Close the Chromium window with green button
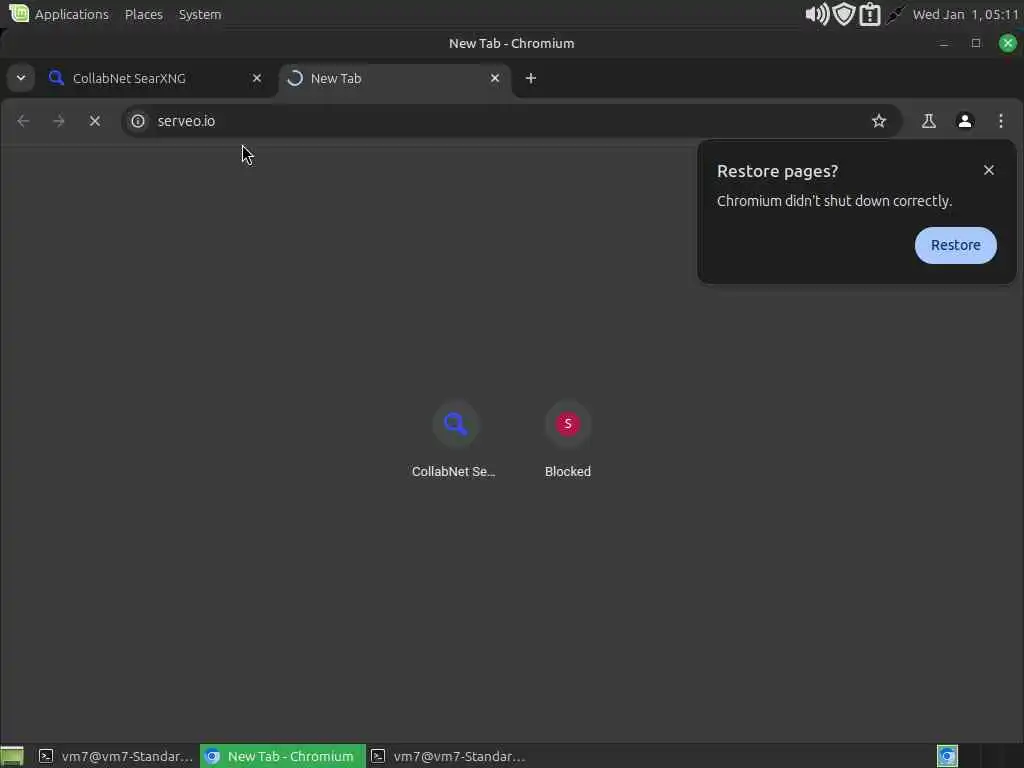Screen dimensions: 1024x768 point(1008,43)
